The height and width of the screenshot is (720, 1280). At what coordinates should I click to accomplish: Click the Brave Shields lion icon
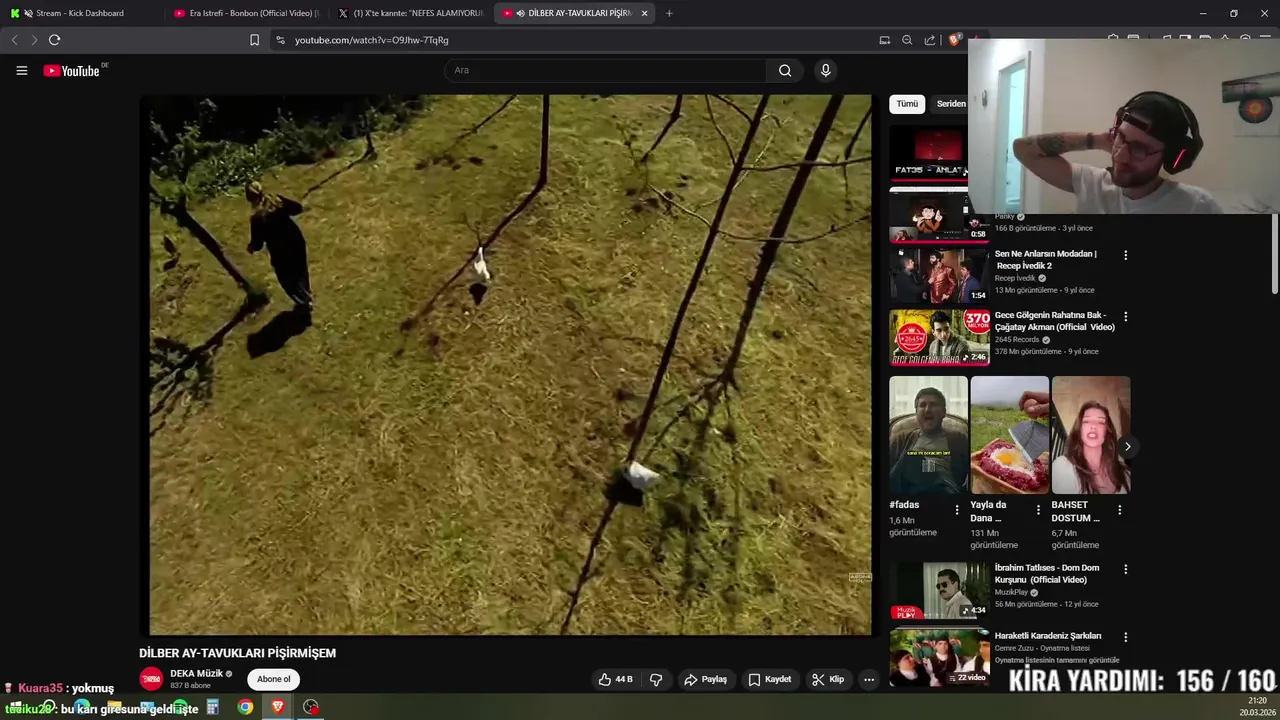click(x=955, y=40)
